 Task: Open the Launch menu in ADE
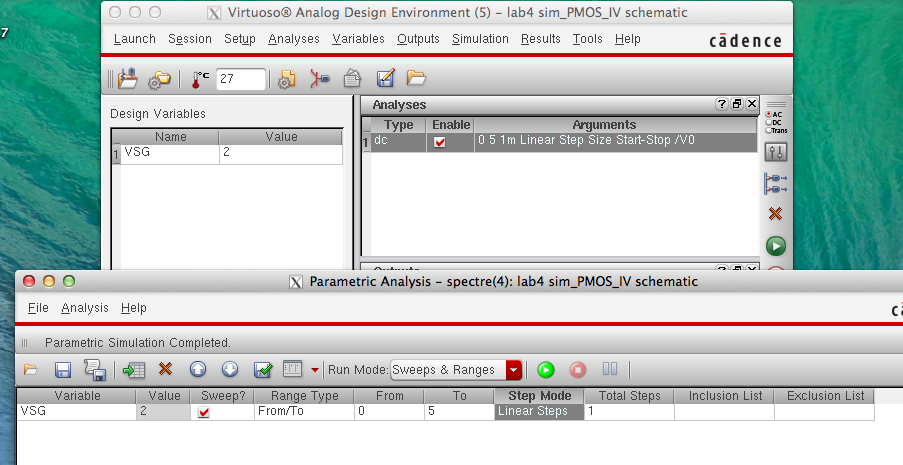[135, 39]
